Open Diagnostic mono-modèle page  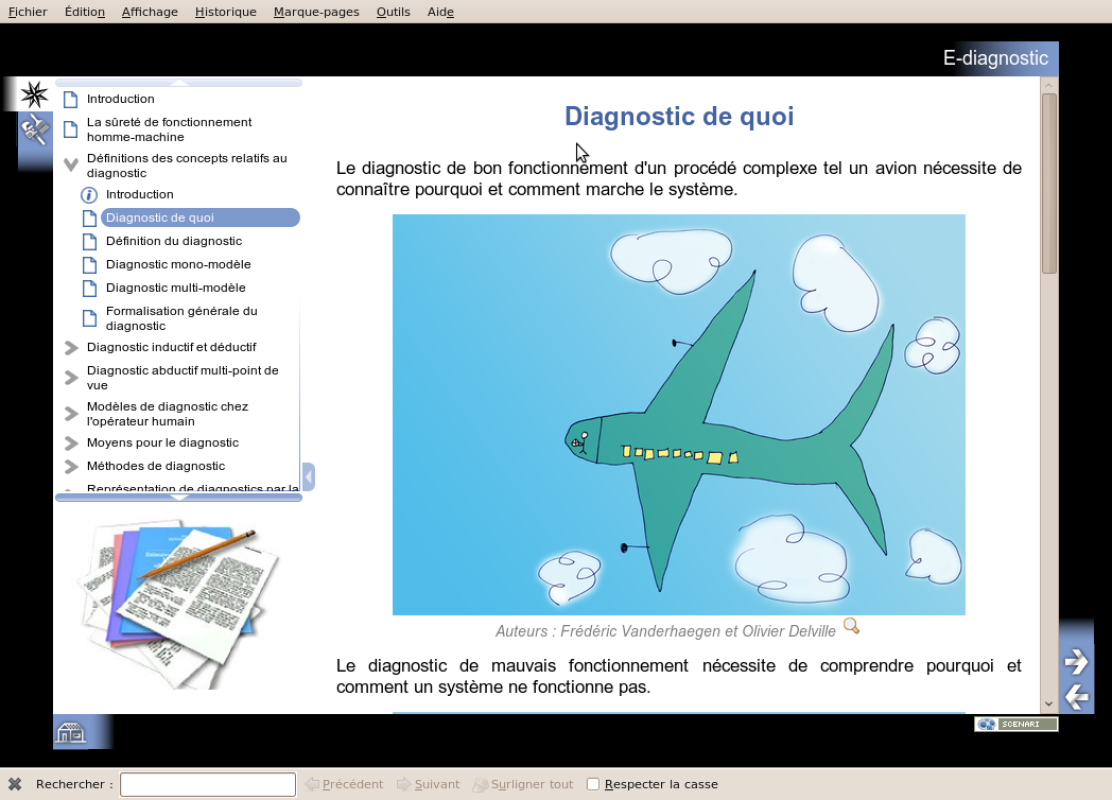[x=178, y=265]
